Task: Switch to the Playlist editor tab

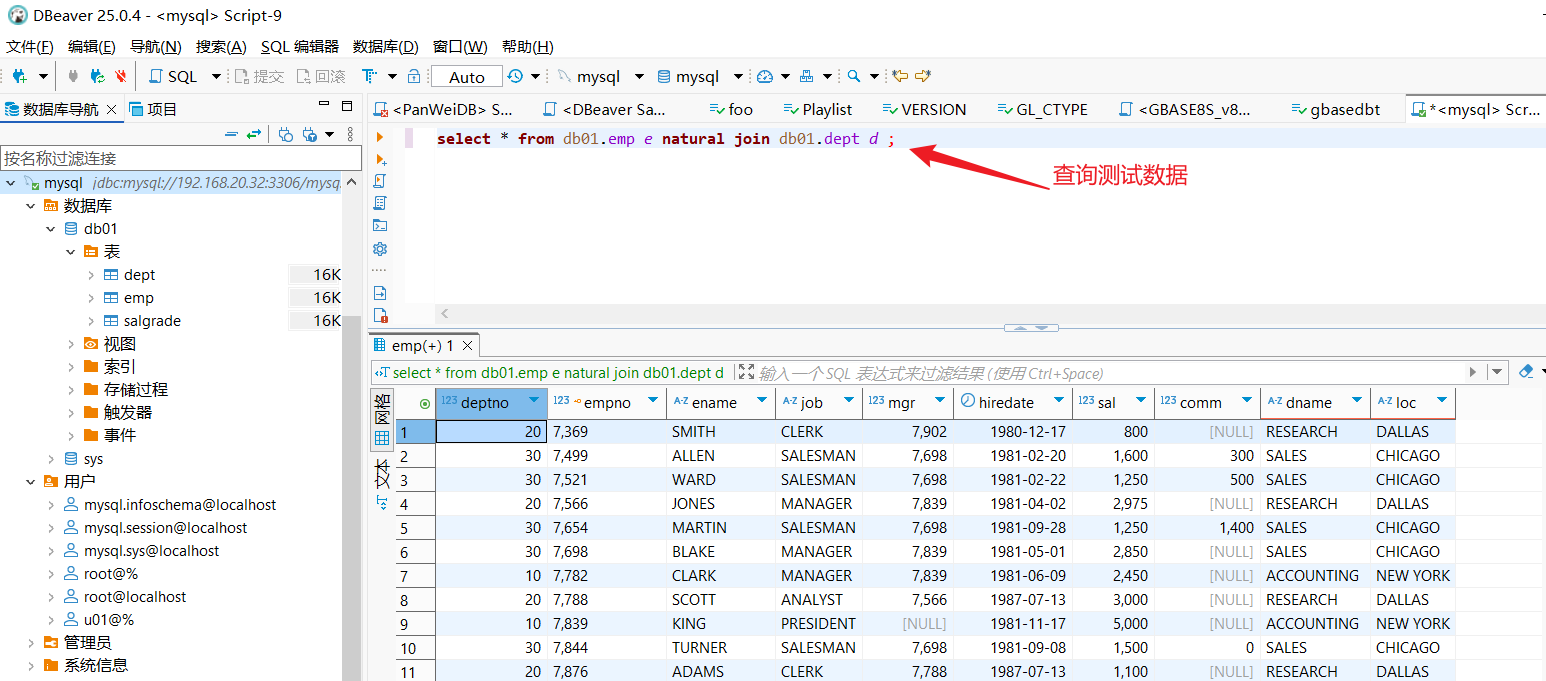Action: click(826, 109)
